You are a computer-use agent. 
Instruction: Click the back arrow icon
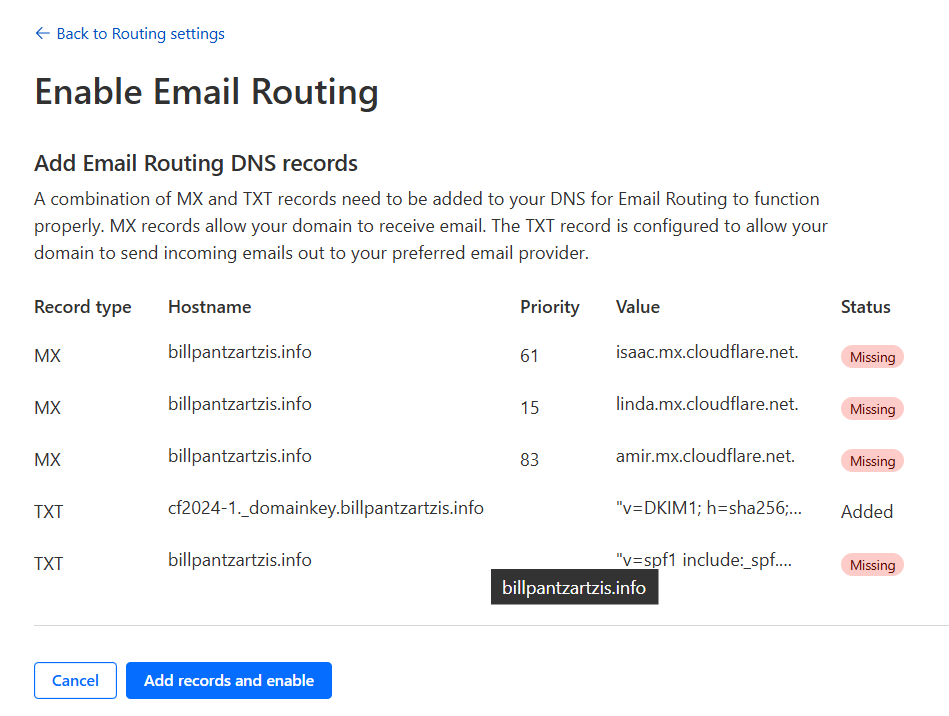coord(42,34)
